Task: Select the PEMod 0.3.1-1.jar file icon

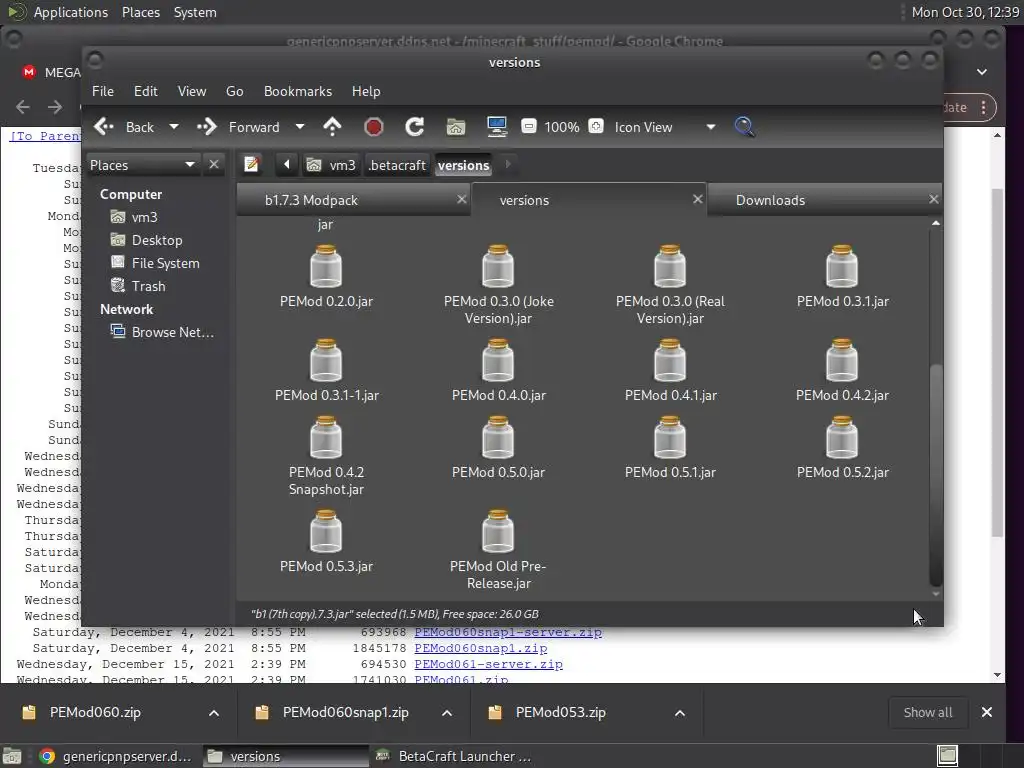Action: click(x=326, y=360)
